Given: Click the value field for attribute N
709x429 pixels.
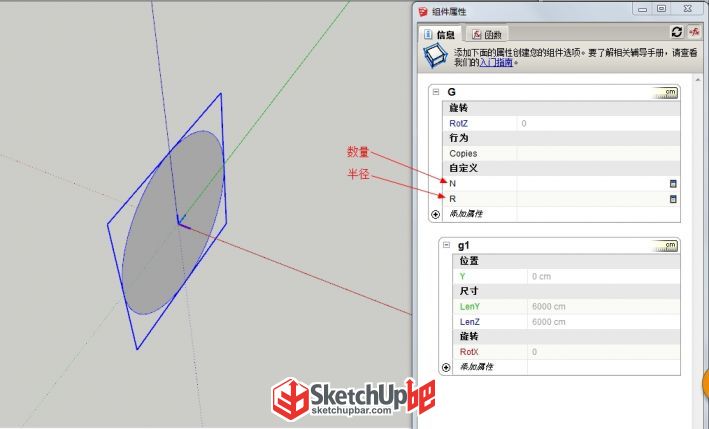Looking at the screenshot, I should coord(592,184).
